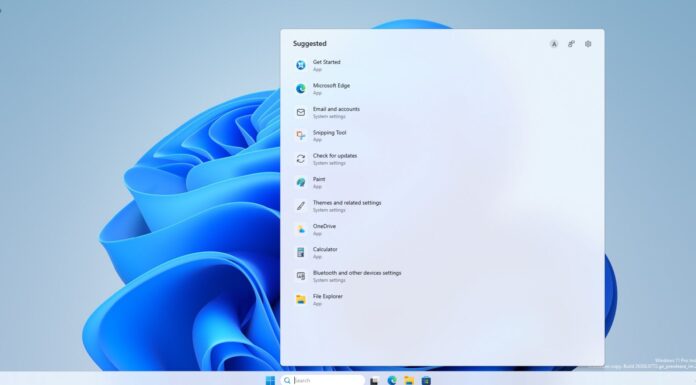Open Task View on the taskbar
696x385 pixels.
(374, 381)
